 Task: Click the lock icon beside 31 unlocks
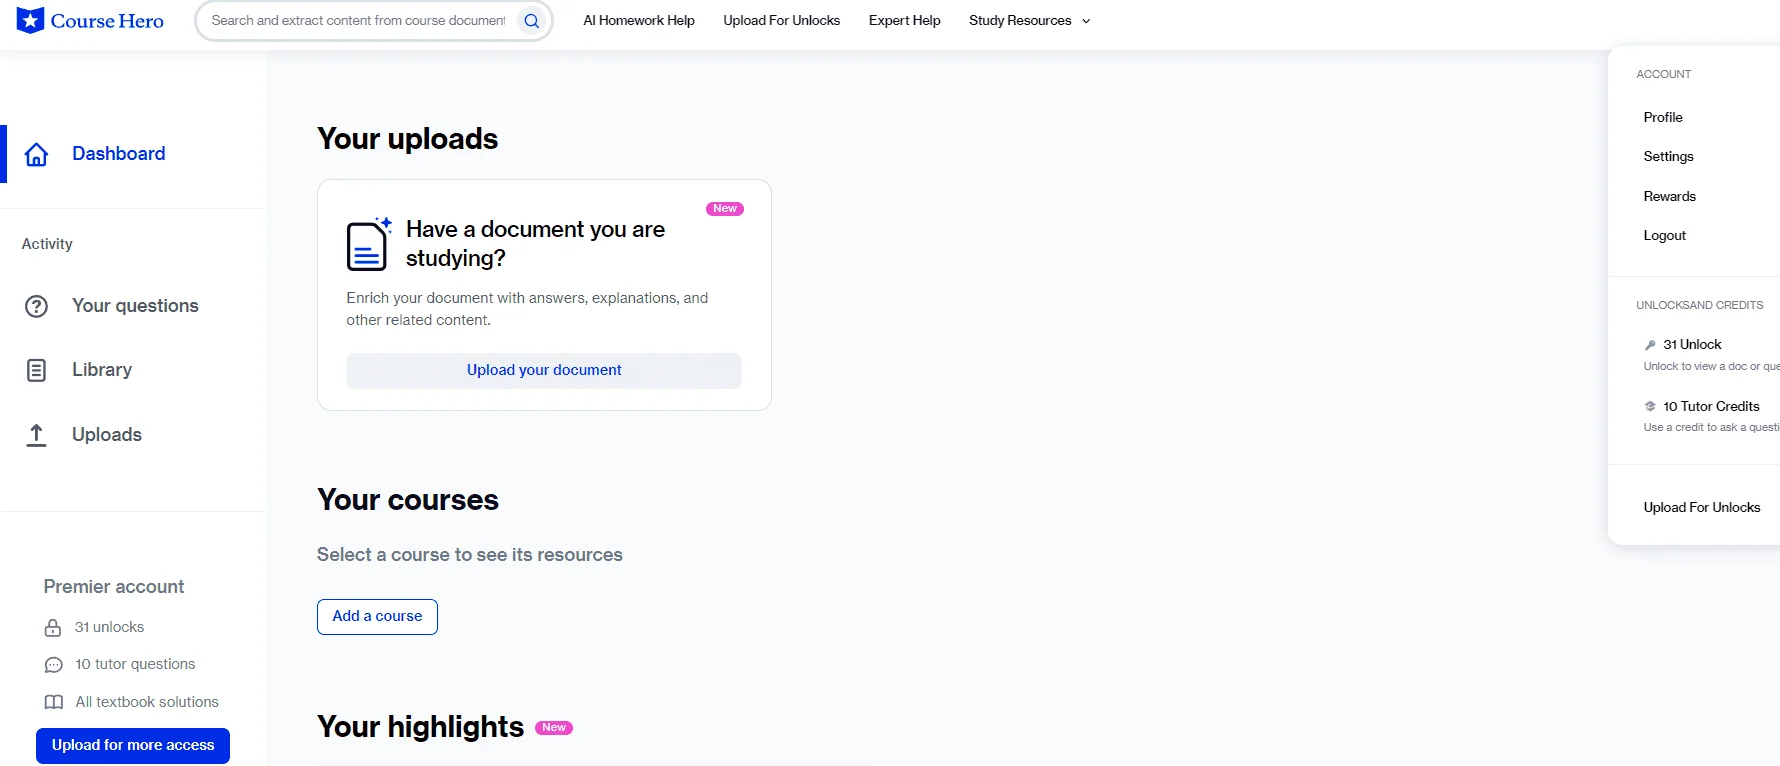(53, 628)
